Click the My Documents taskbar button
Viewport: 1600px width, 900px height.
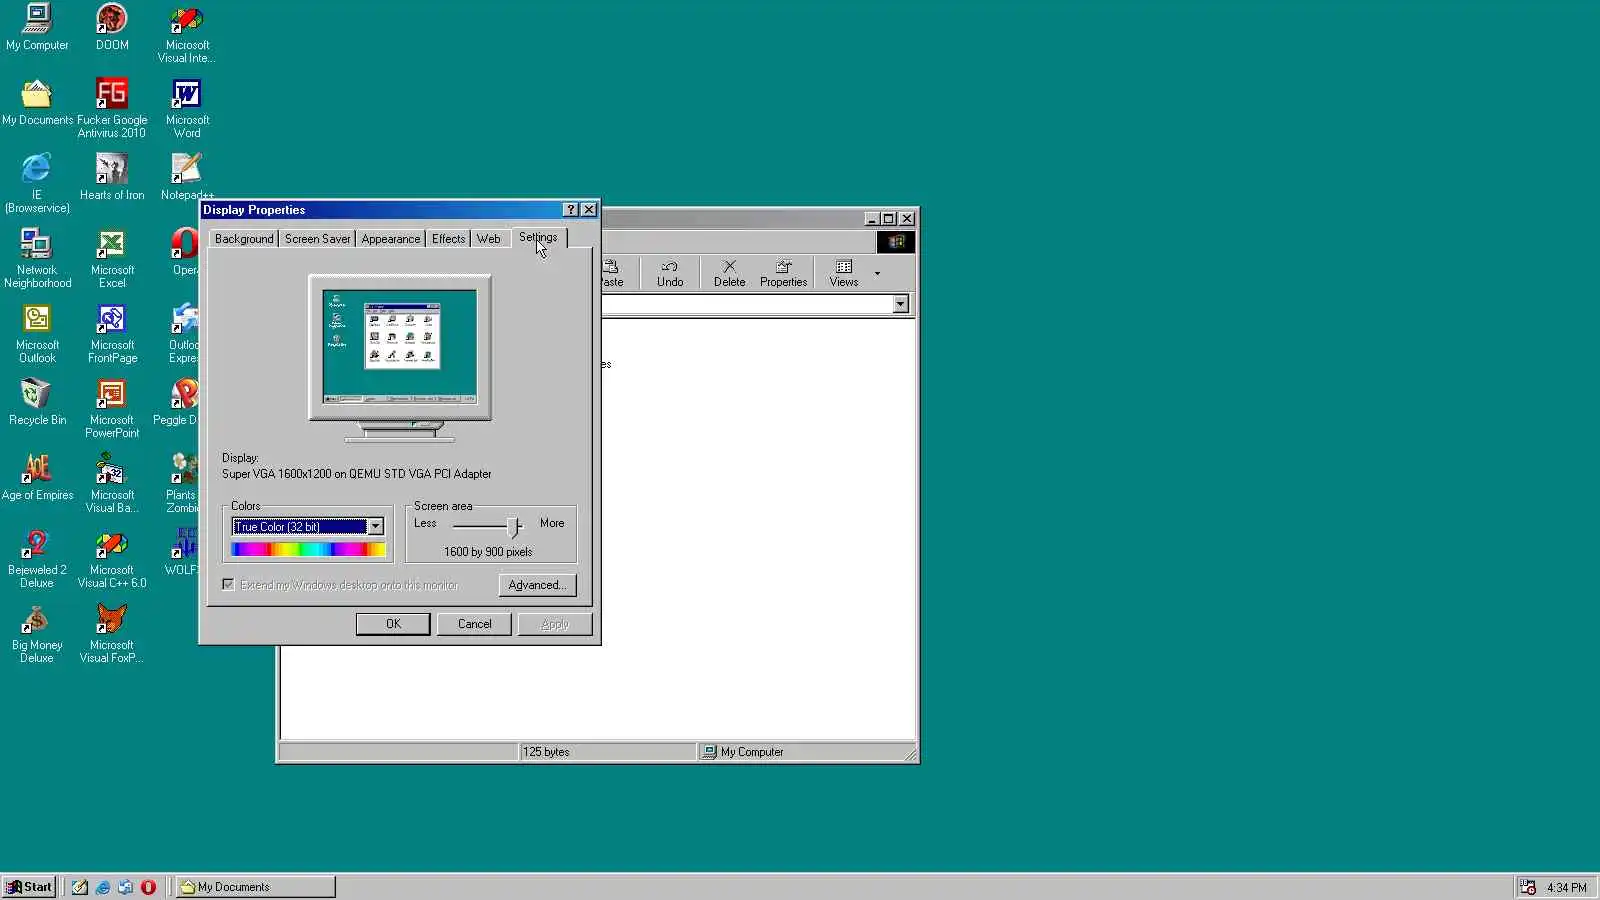[256, 887]
